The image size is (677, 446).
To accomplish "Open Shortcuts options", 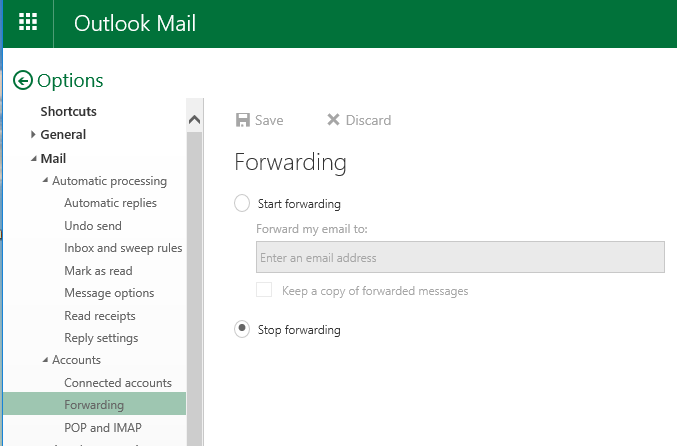I will point(69,111).
